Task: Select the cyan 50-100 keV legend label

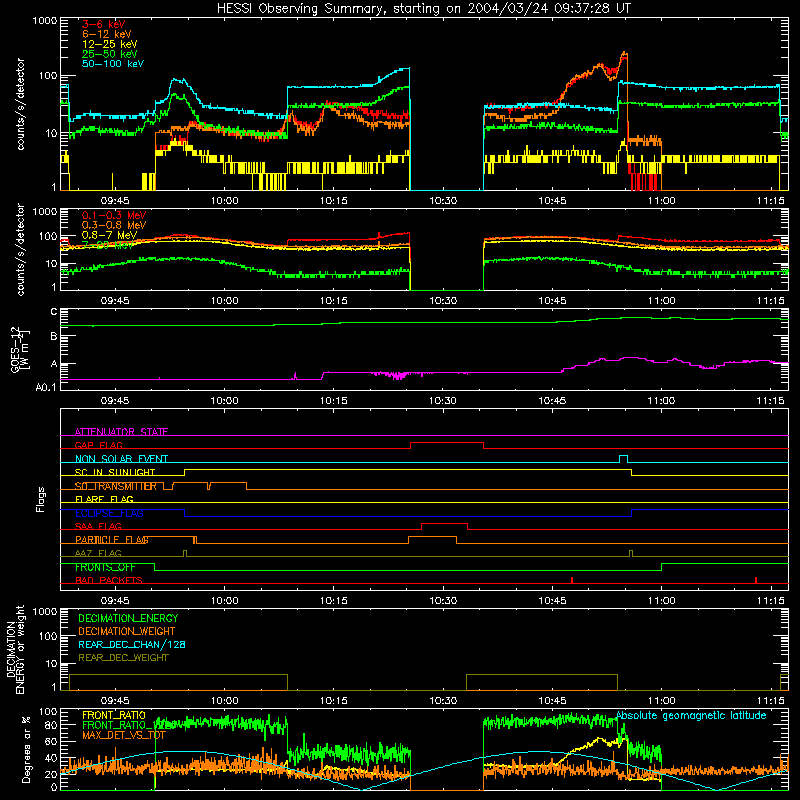Action: click(x=112, y=64)
